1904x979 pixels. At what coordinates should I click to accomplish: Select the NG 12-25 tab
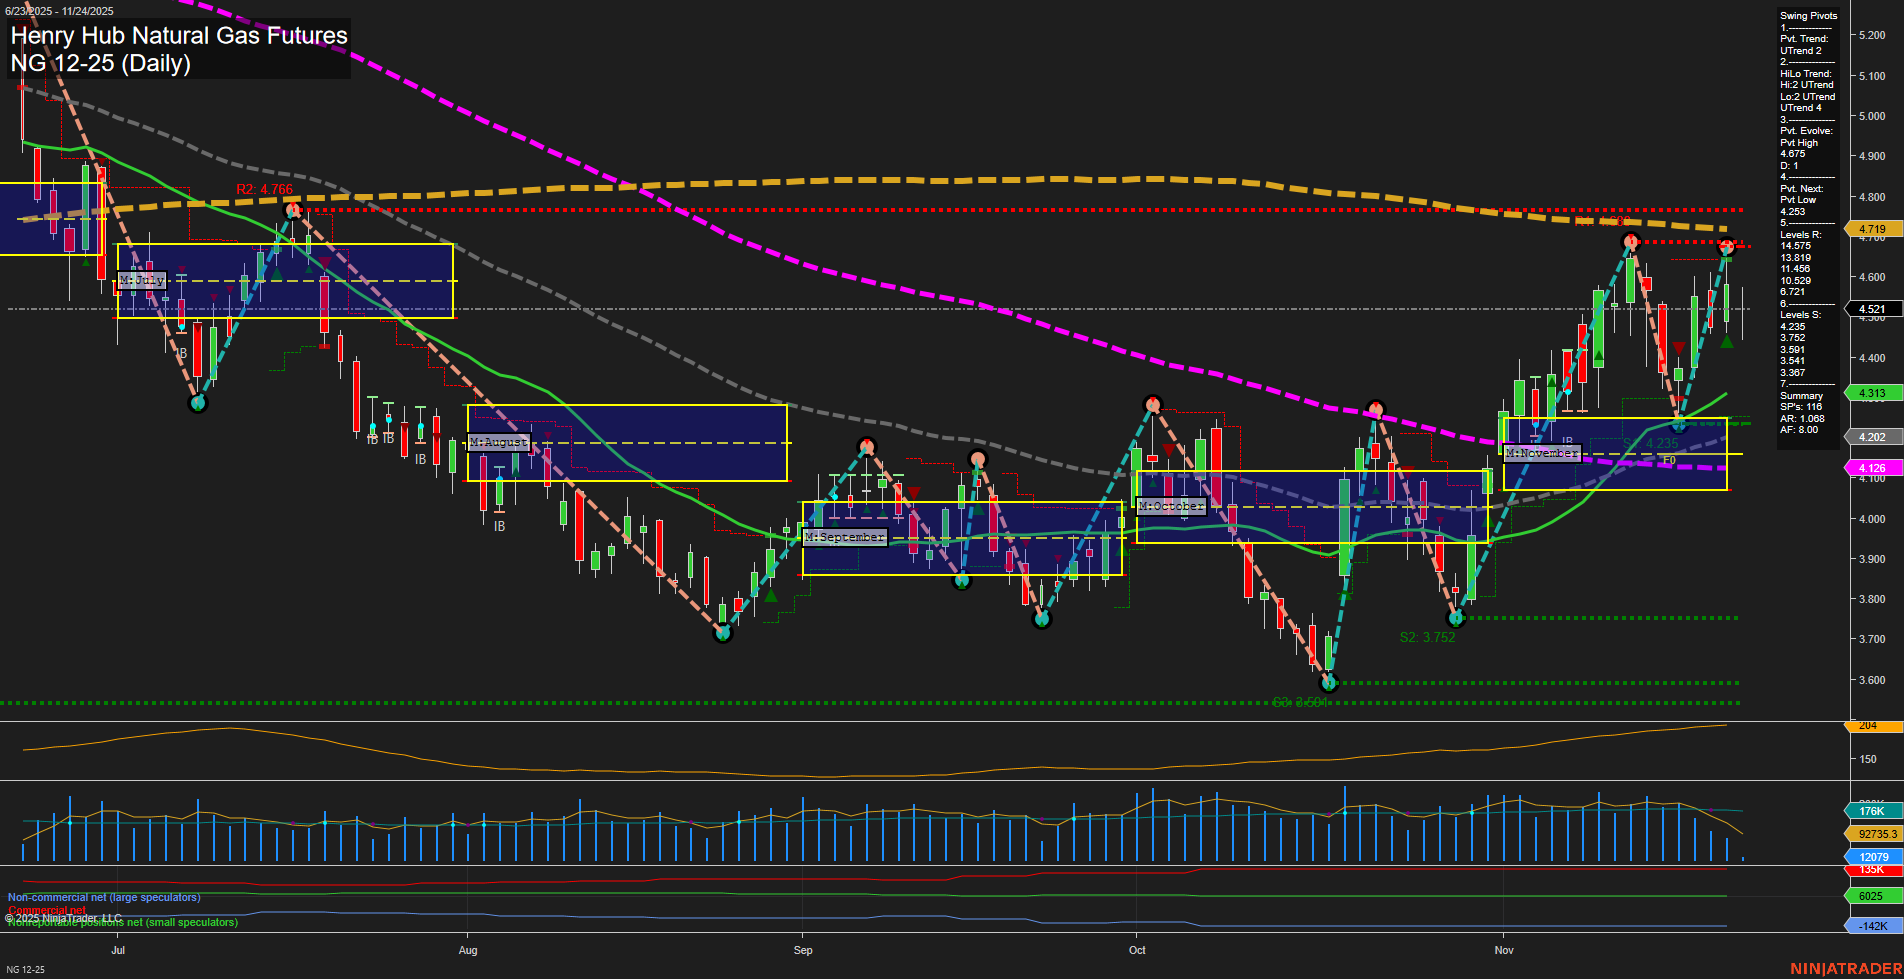click(24, 968)
